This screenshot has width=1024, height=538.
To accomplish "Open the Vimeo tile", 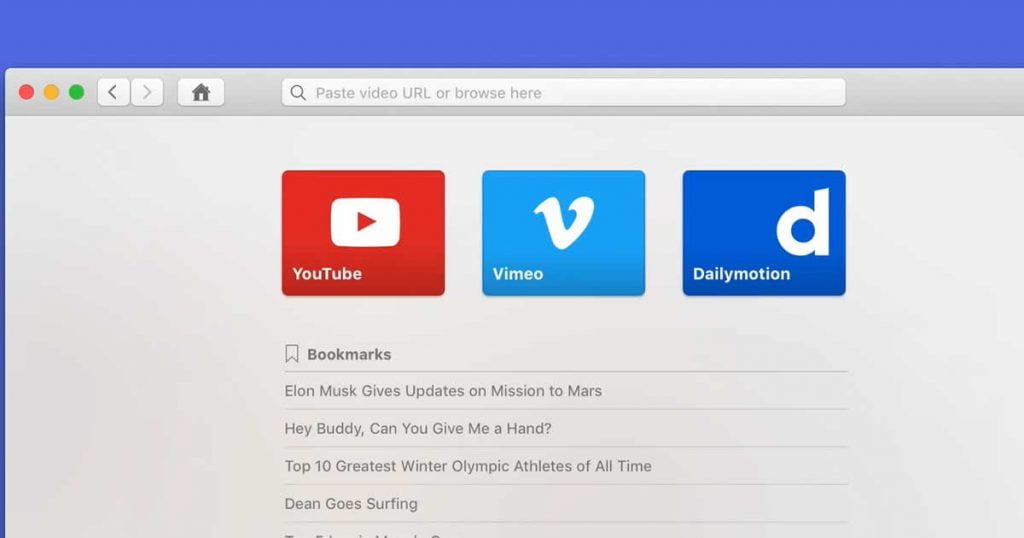I will tap(564, 233).
